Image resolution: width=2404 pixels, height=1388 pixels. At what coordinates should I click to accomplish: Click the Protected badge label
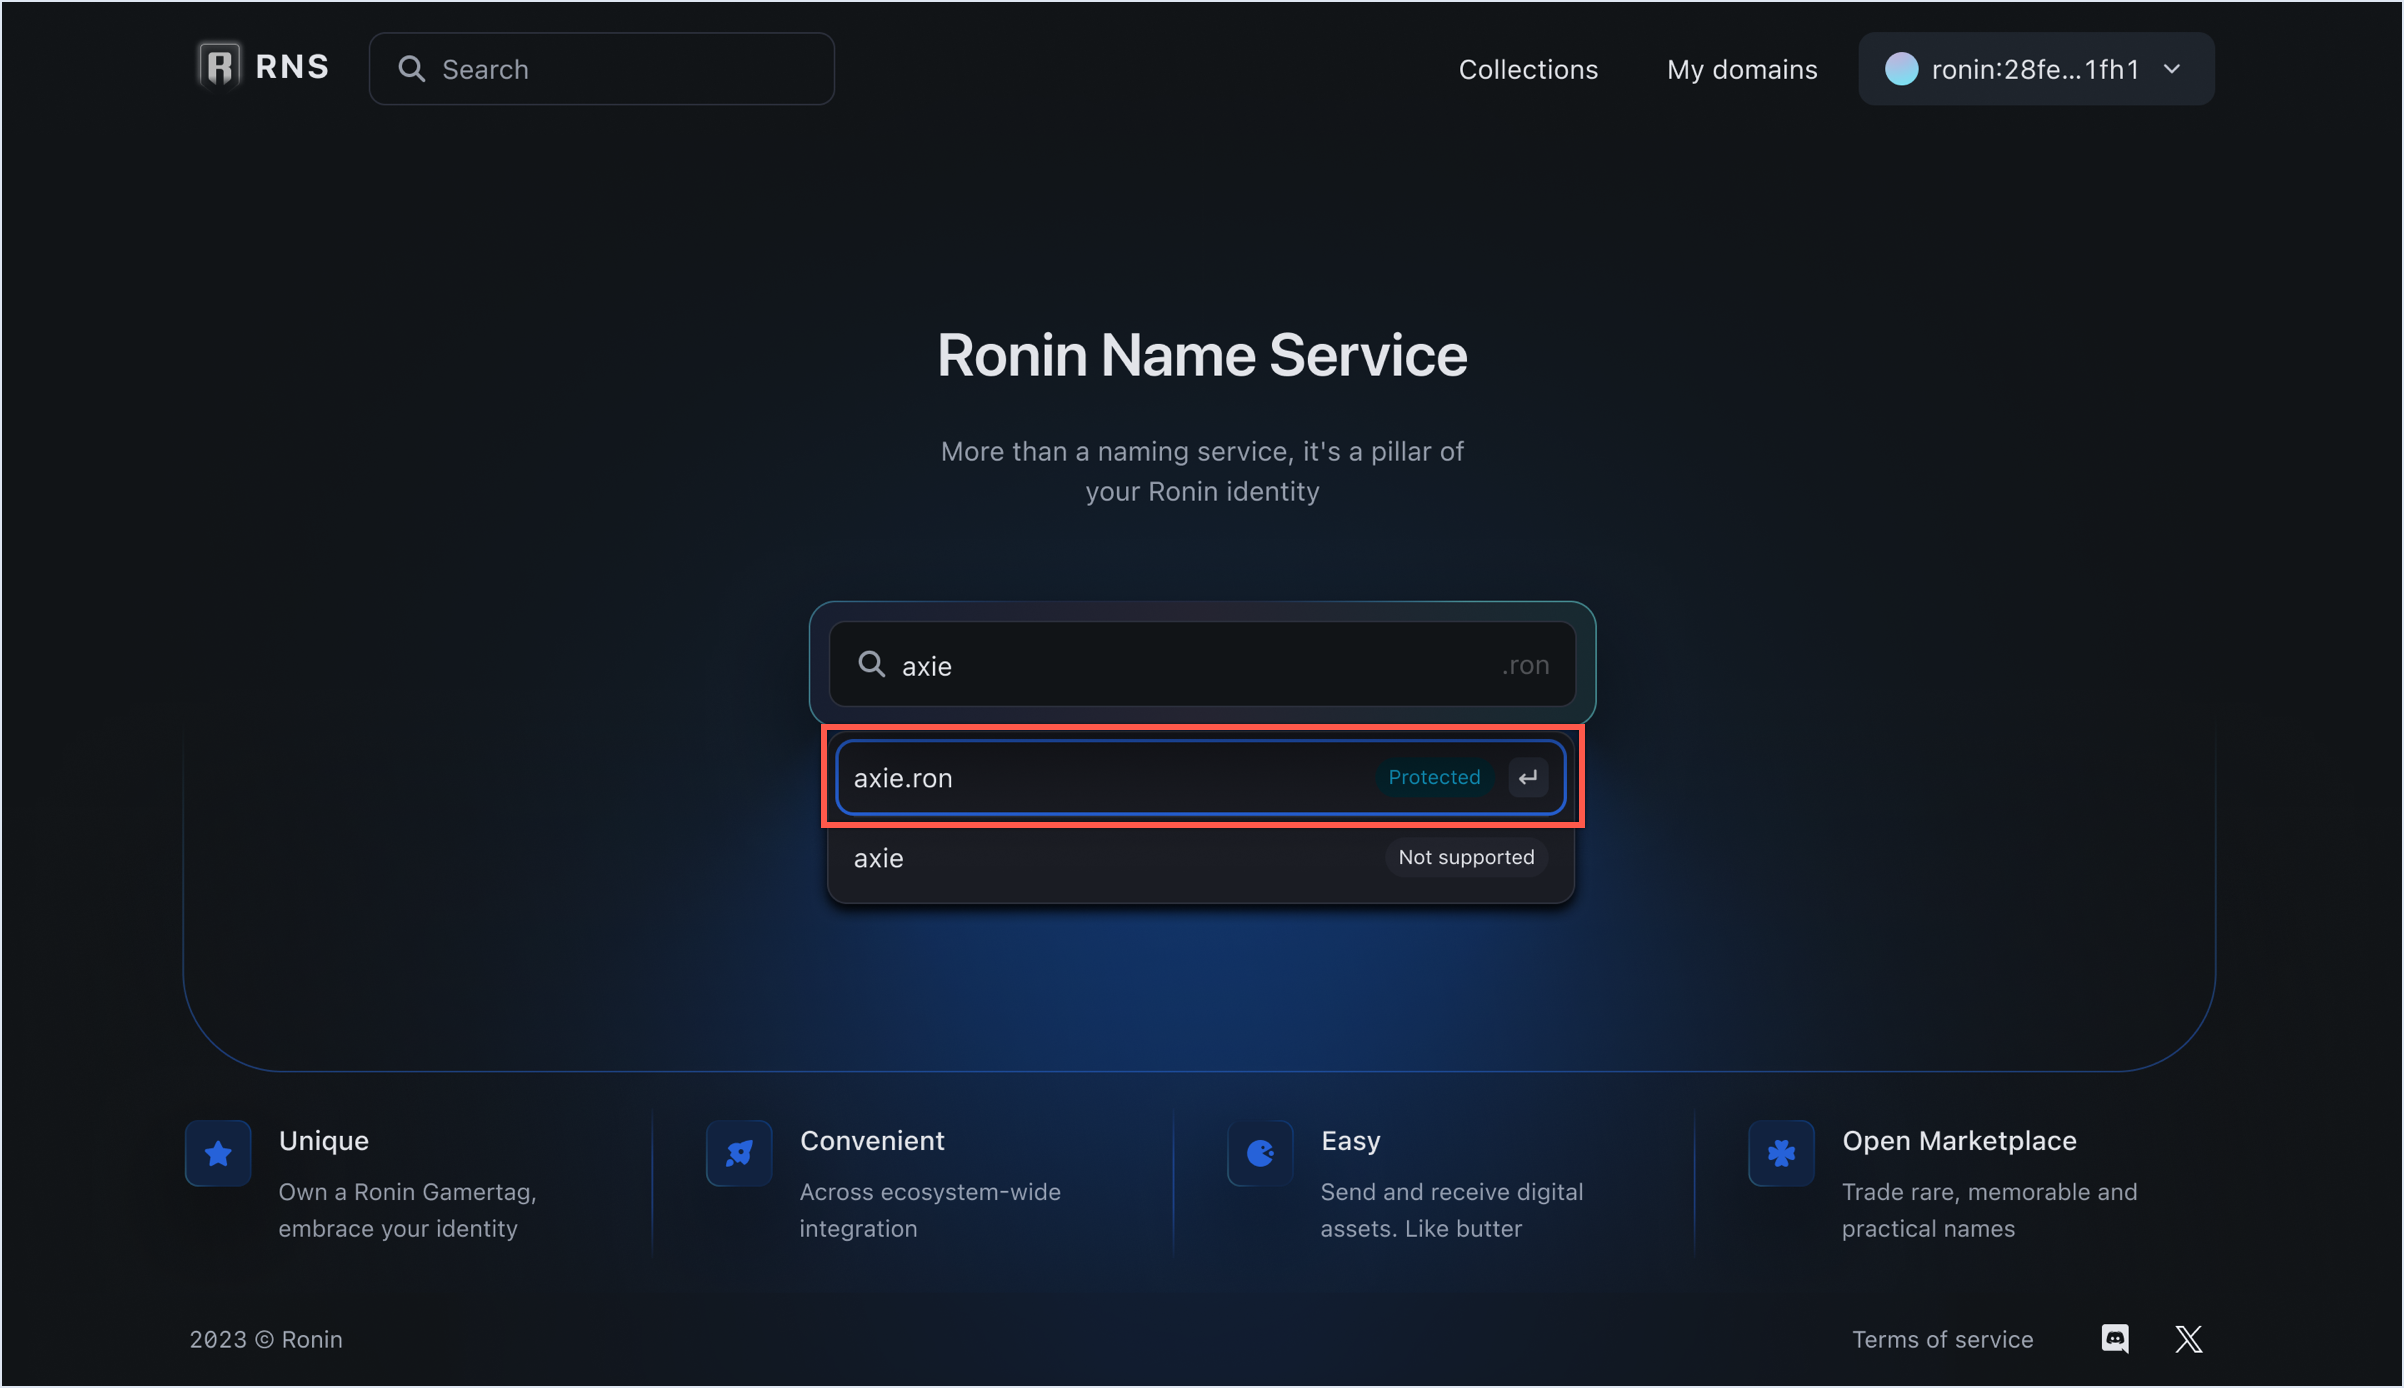1433,777
